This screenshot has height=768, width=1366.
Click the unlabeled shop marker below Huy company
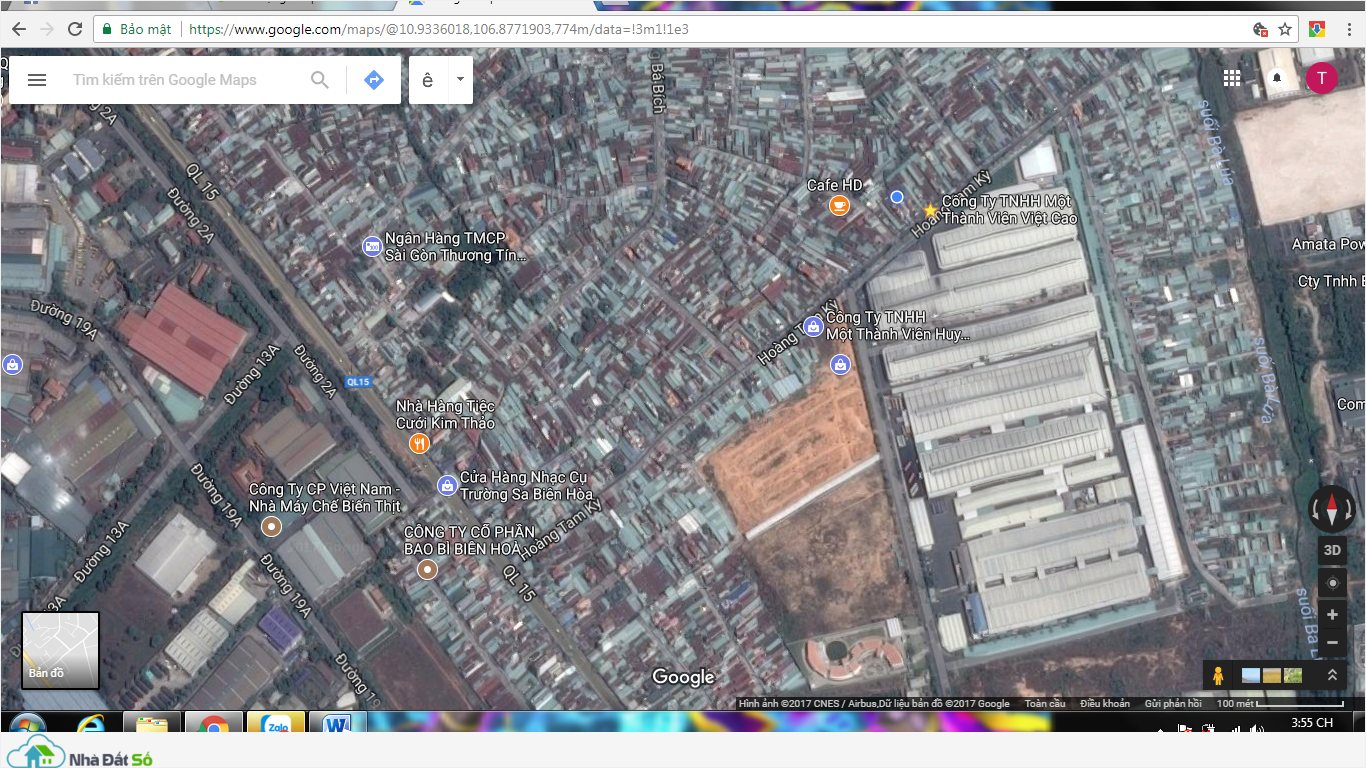(x=841, y=365)
